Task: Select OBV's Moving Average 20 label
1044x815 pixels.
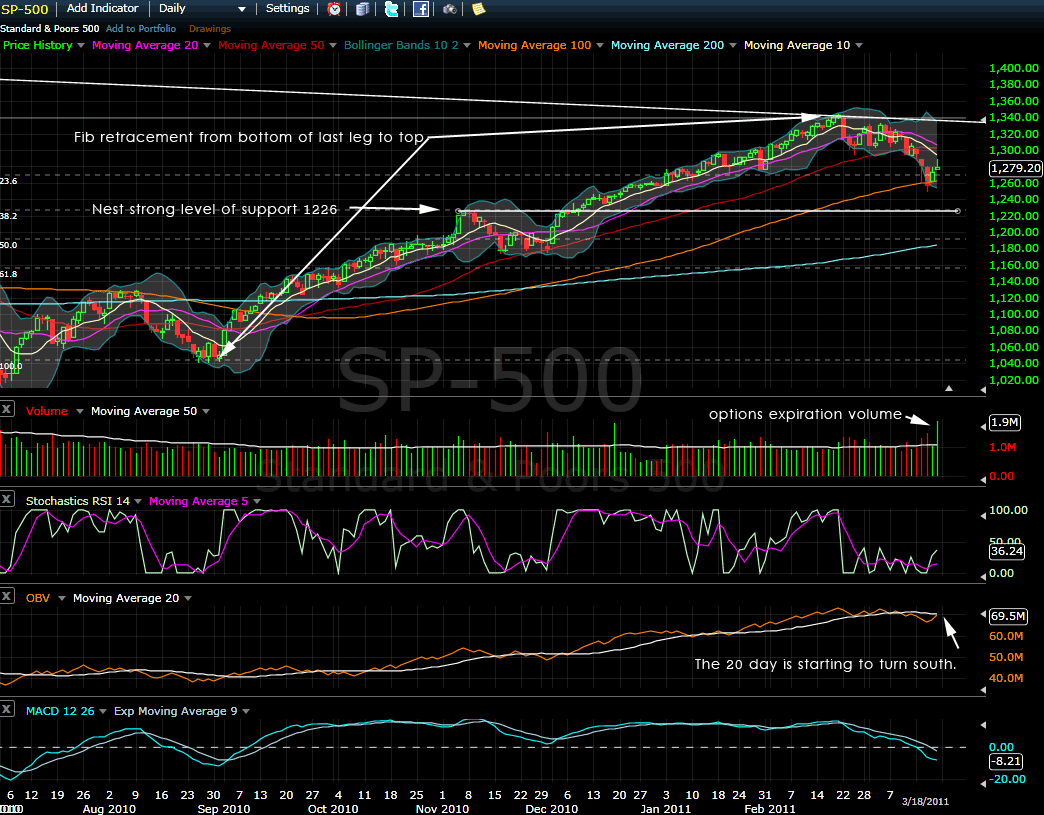Action: (126, 599)
